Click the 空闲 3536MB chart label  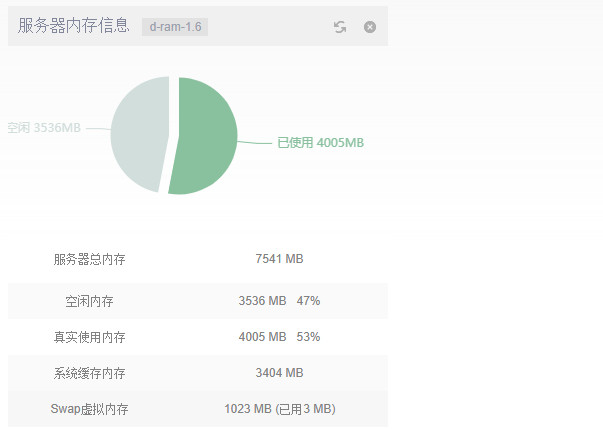pos(44,128)
